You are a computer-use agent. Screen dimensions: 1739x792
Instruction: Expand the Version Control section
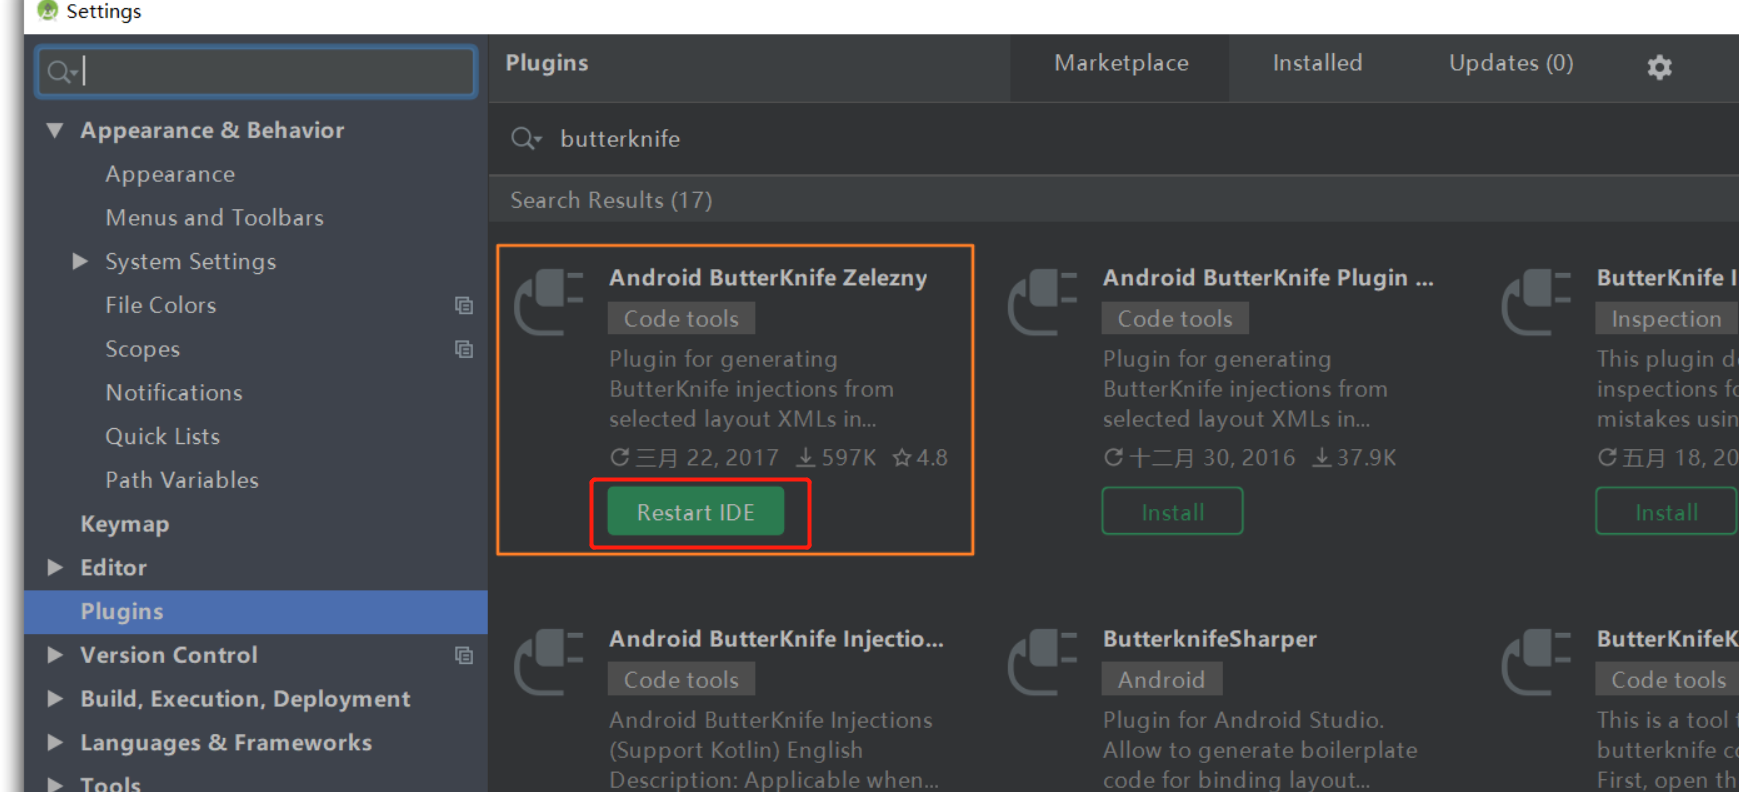coord(55,655)
